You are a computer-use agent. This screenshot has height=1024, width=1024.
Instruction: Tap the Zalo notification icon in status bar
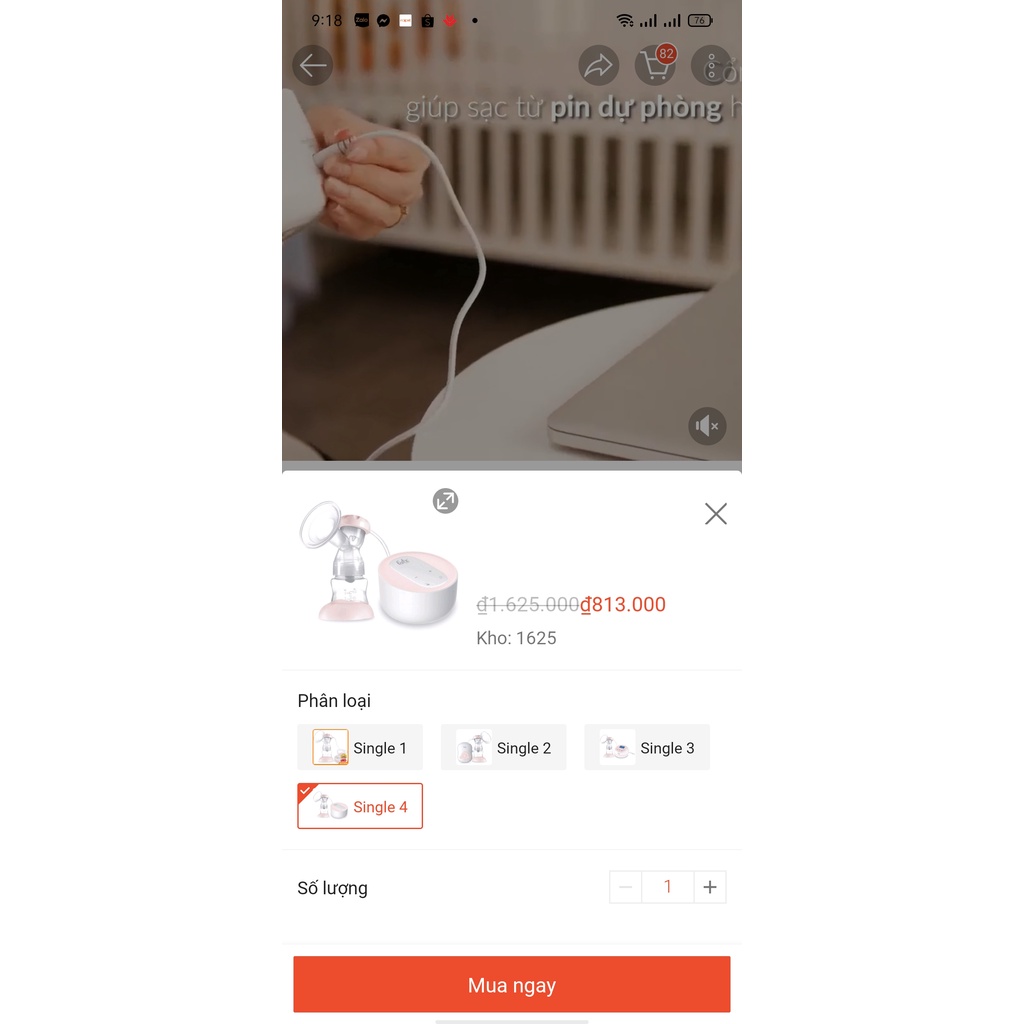tap(361, 21)
